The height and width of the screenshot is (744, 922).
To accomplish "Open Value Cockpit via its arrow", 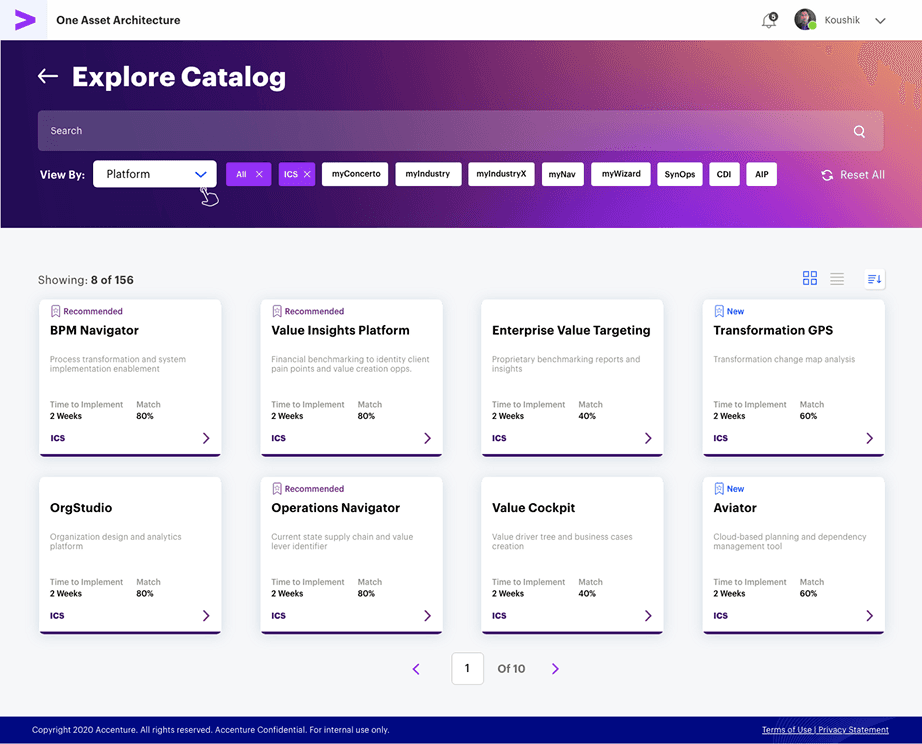I will (x=648, y=616).
